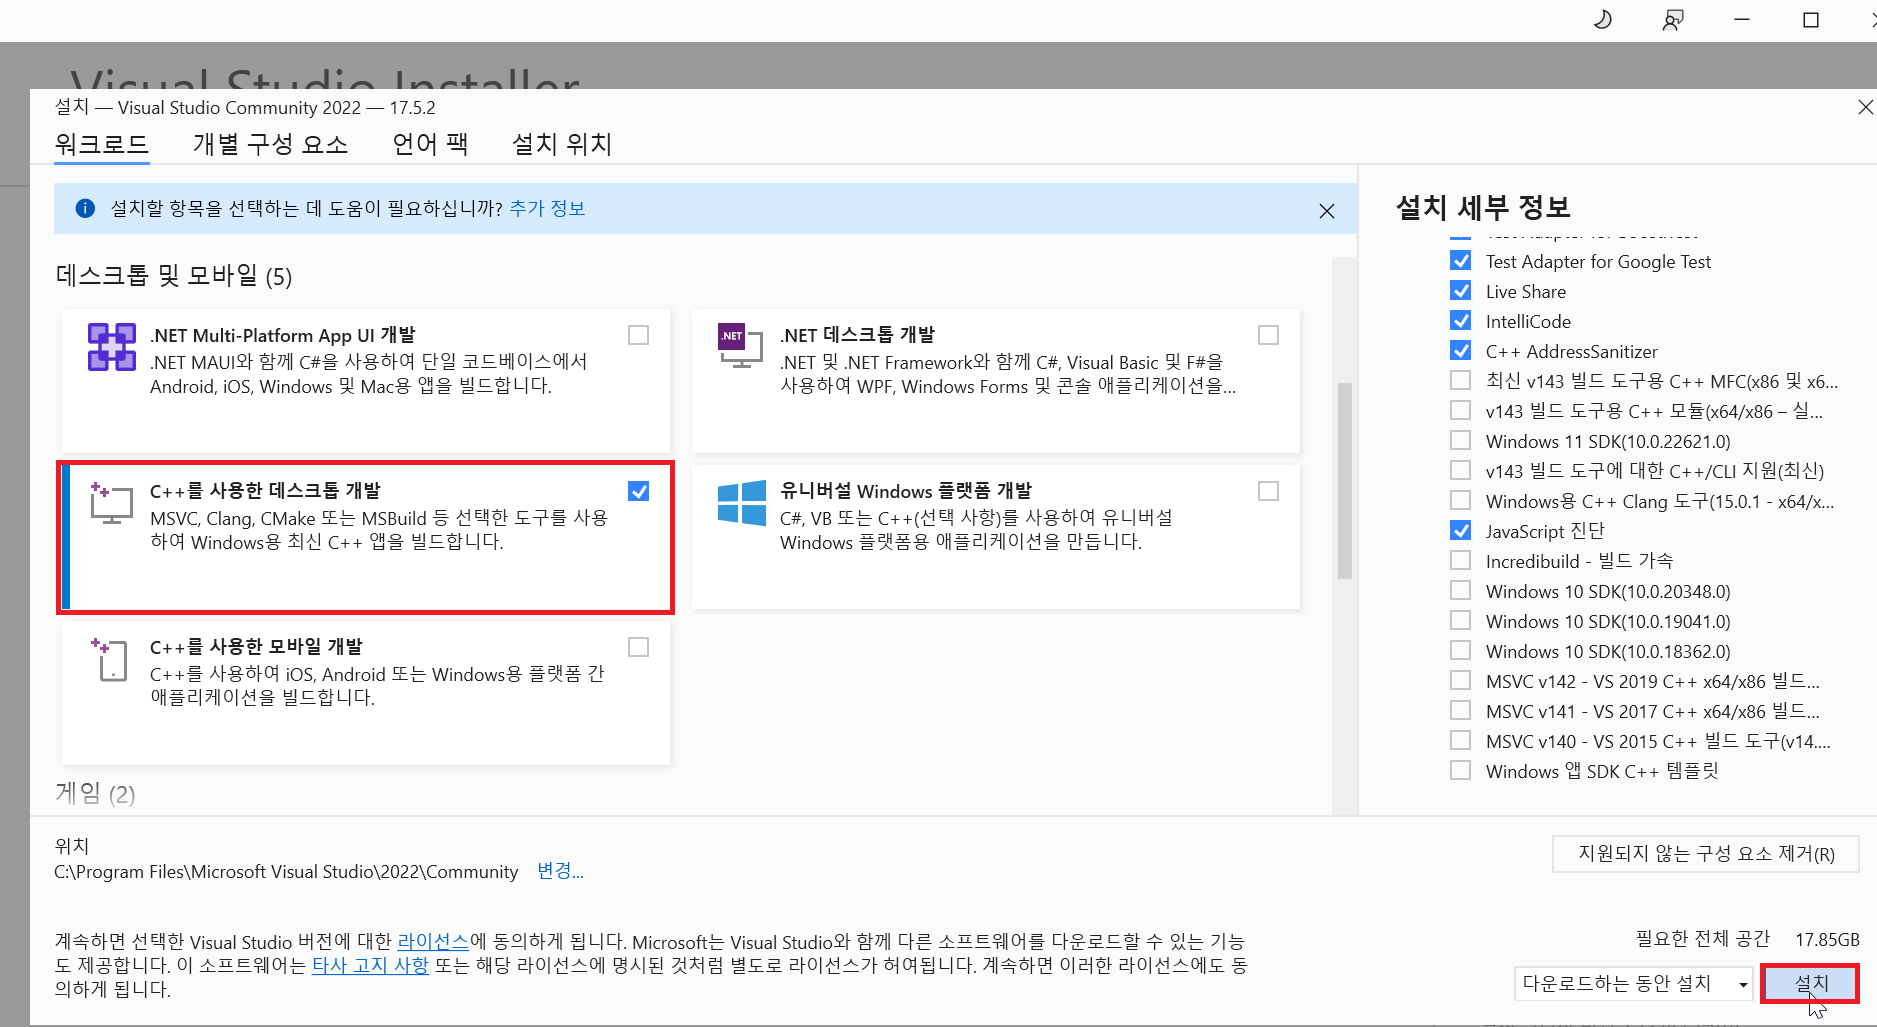Check Windows 10 SDK(10.0.19041.0)

point(1460,621)
